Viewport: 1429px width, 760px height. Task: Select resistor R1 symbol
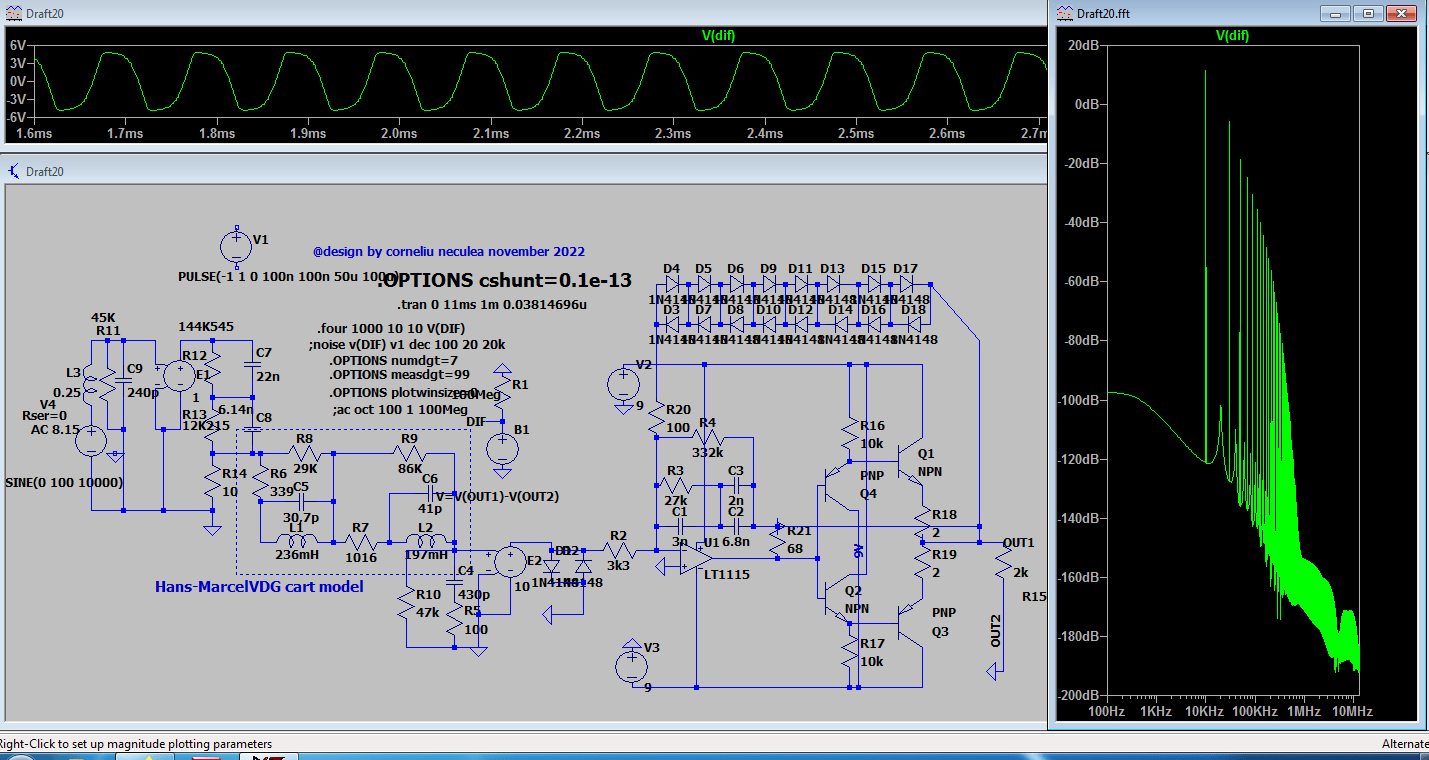click(x=502, y=390)
